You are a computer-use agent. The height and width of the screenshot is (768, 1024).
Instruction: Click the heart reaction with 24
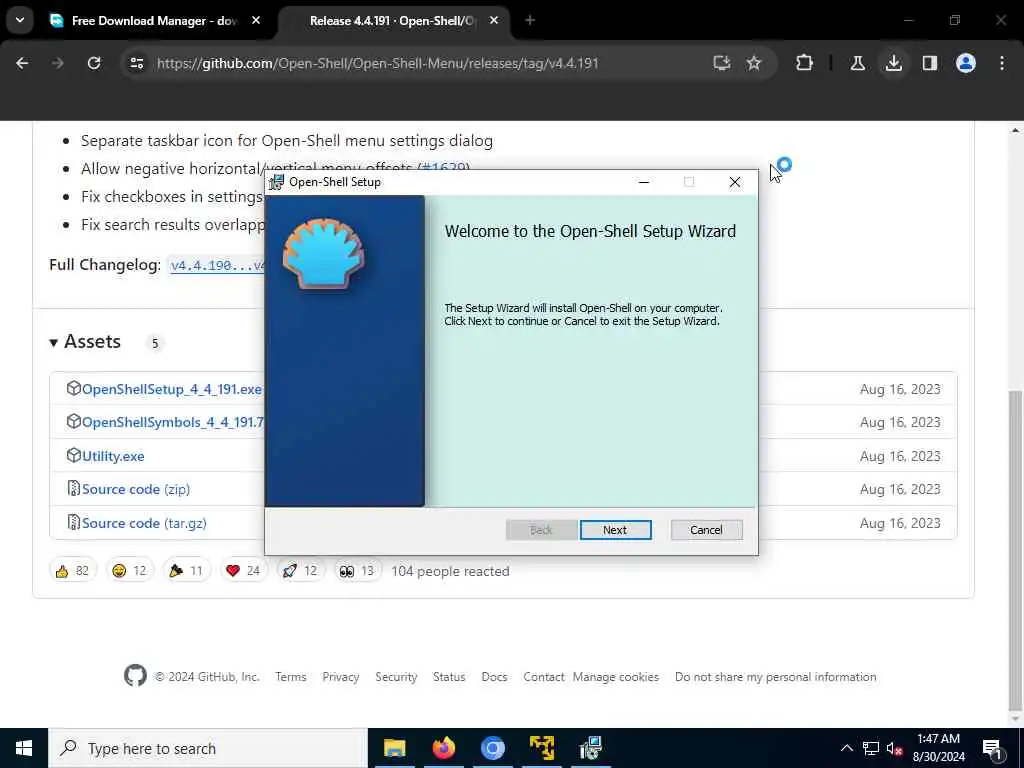coord(243,571)
